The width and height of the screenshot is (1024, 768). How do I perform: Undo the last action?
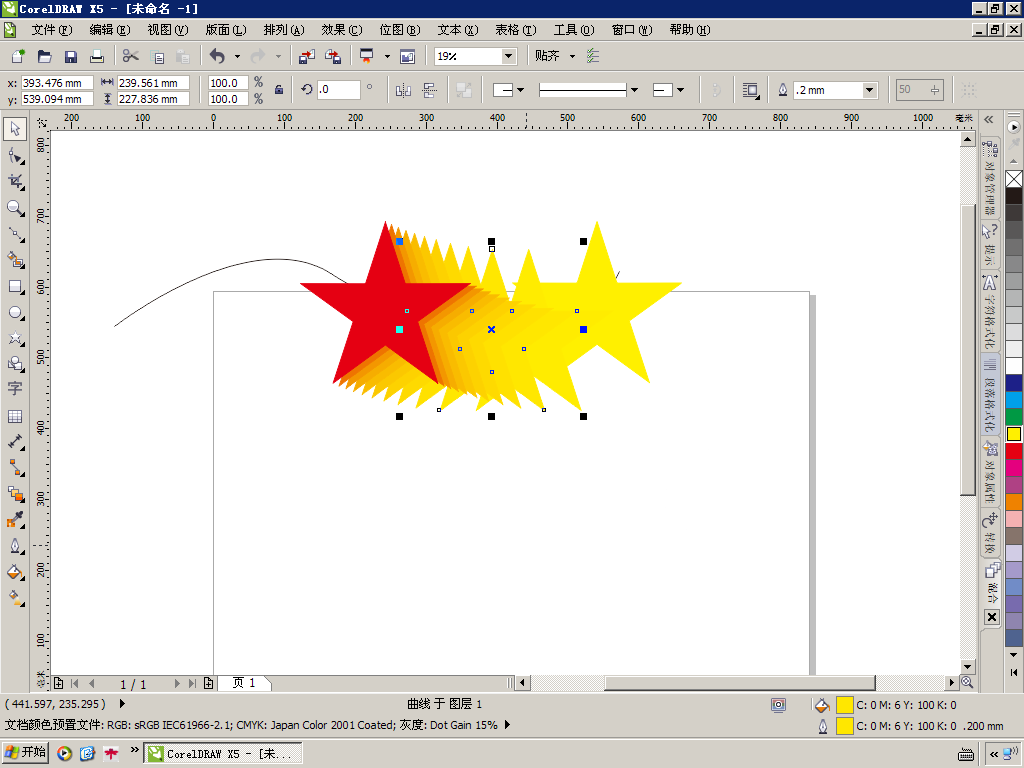pyautogui.click(x=217, y=56)
